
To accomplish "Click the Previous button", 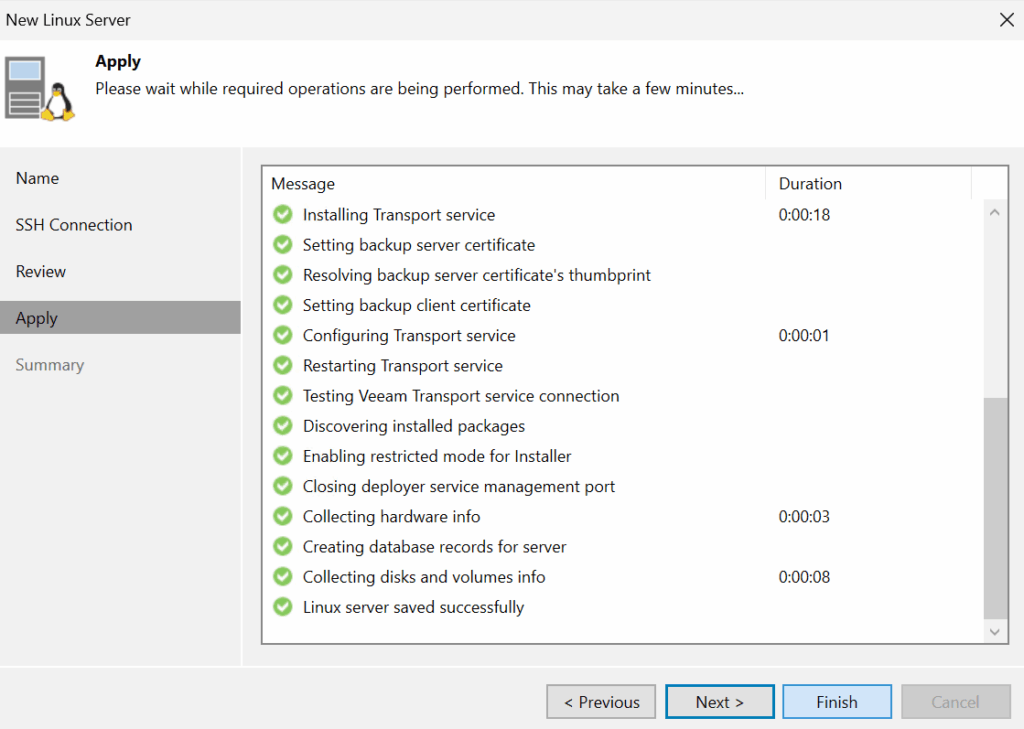I will [601, 702].
